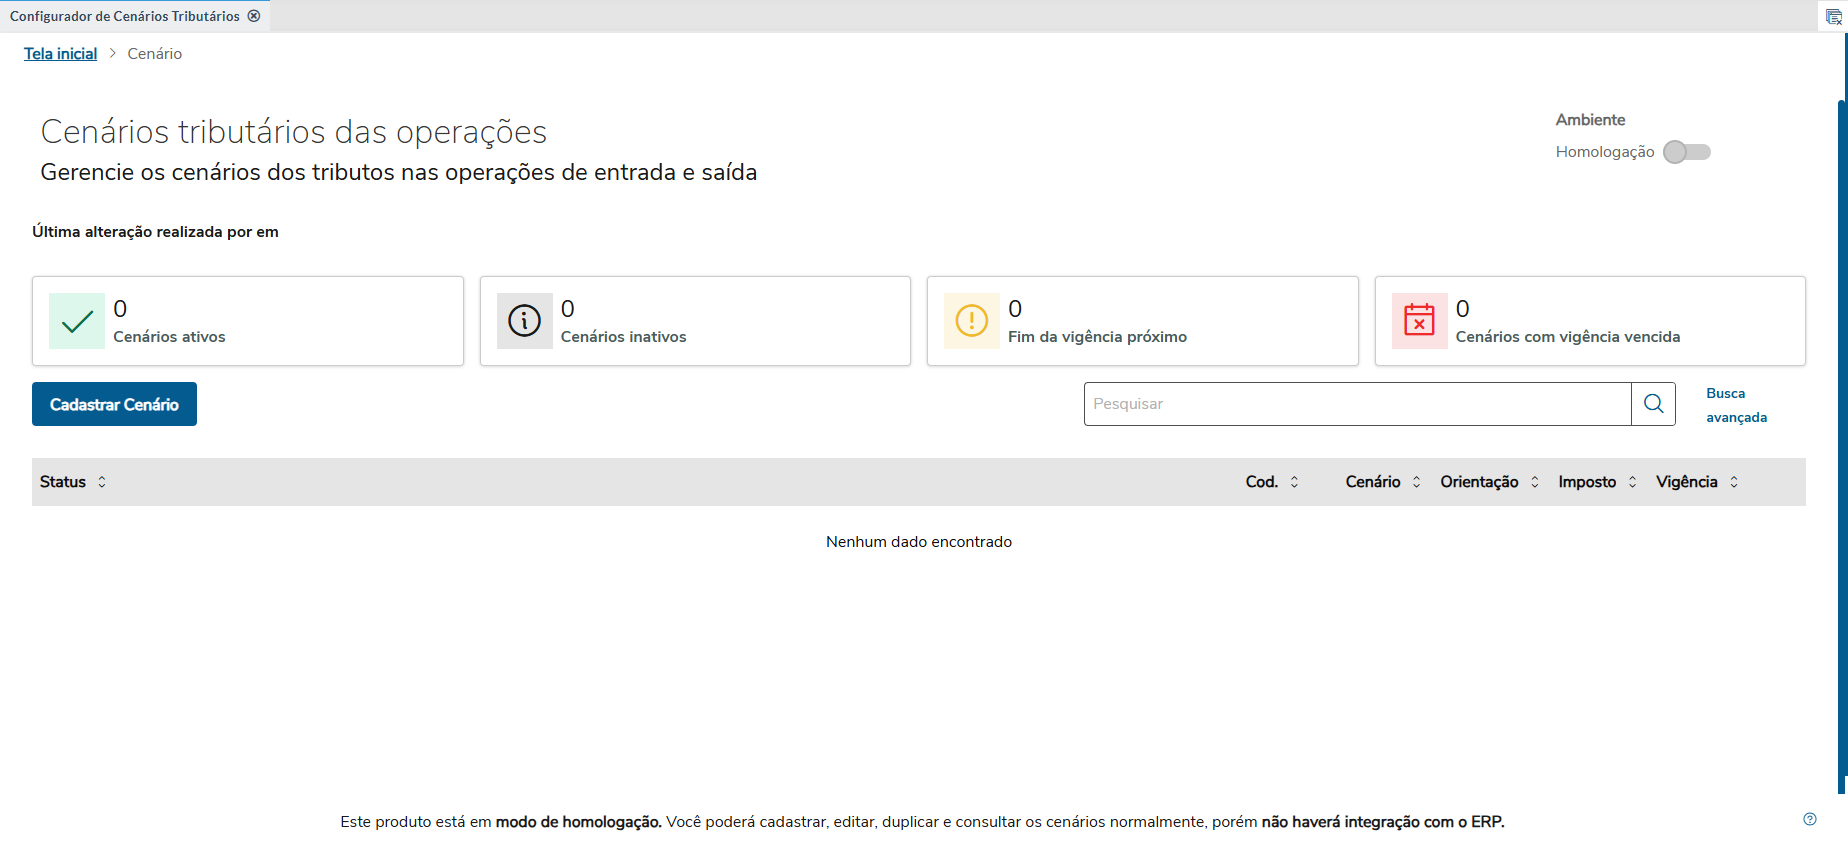
Task: Toggle the Homologação environment switch
Action: [x=1687, y=152]
